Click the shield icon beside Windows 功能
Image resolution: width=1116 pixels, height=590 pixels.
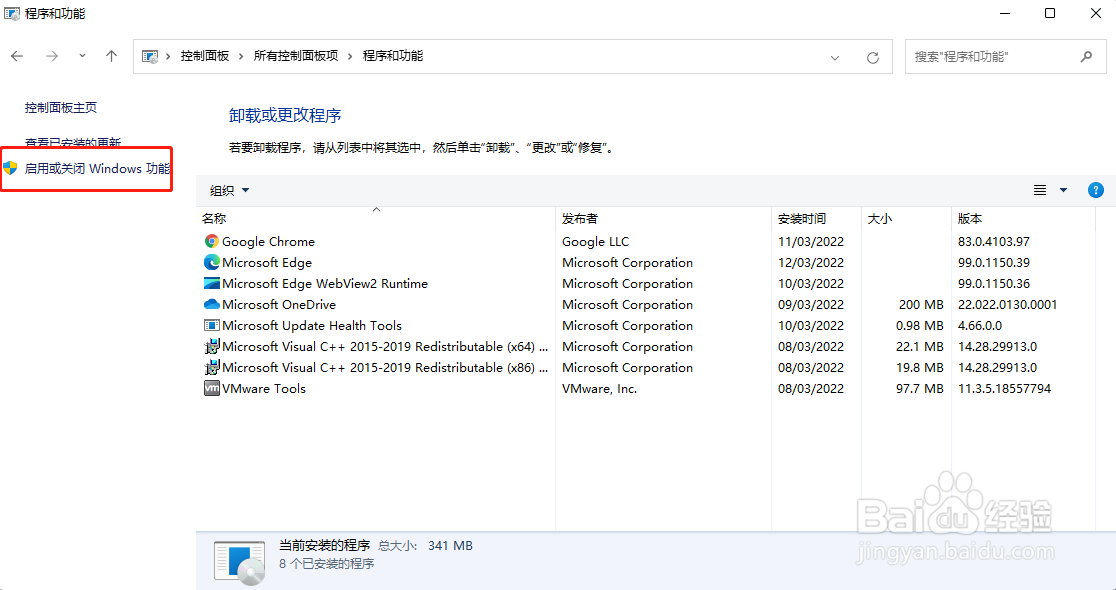click(10, 169)
